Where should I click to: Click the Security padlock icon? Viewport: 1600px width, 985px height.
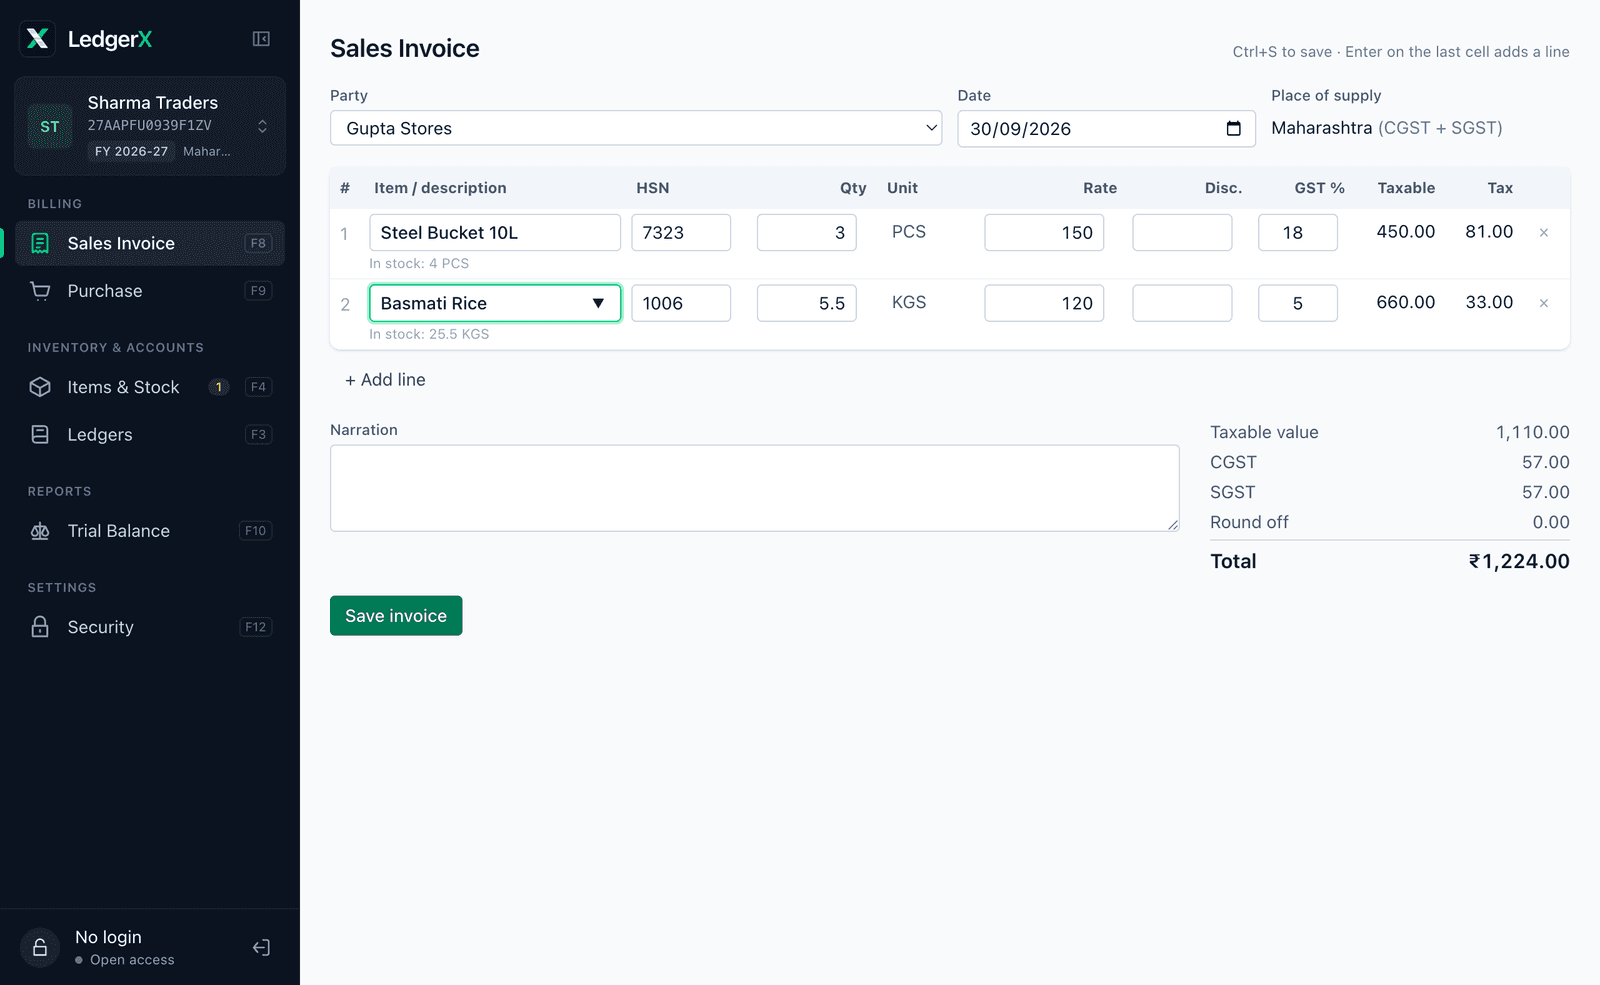[x=40, y=627]
